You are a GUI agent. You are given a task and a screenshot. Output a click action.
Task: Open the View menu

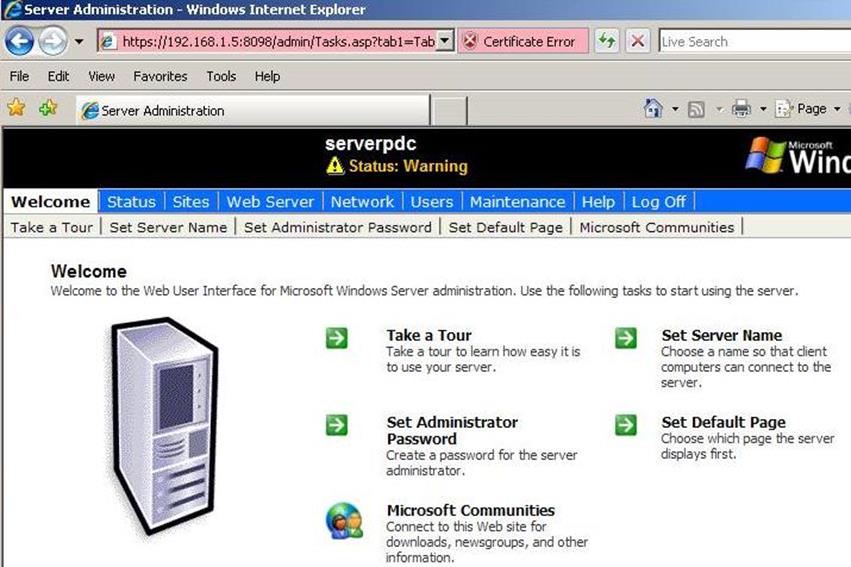click(101, 76)
